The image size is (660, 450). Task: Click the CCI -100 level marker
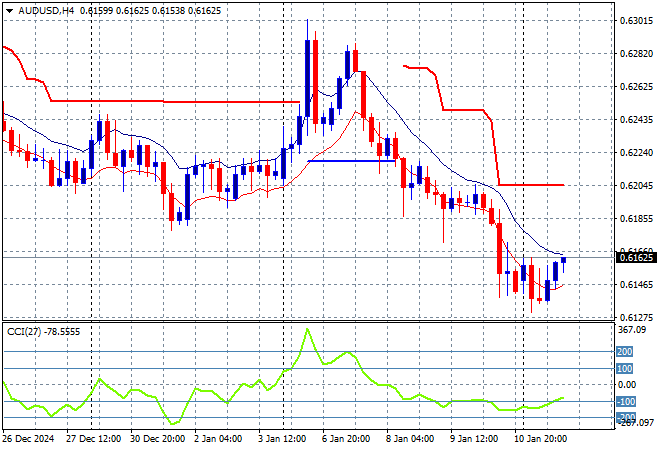click(x=626, y=402)
